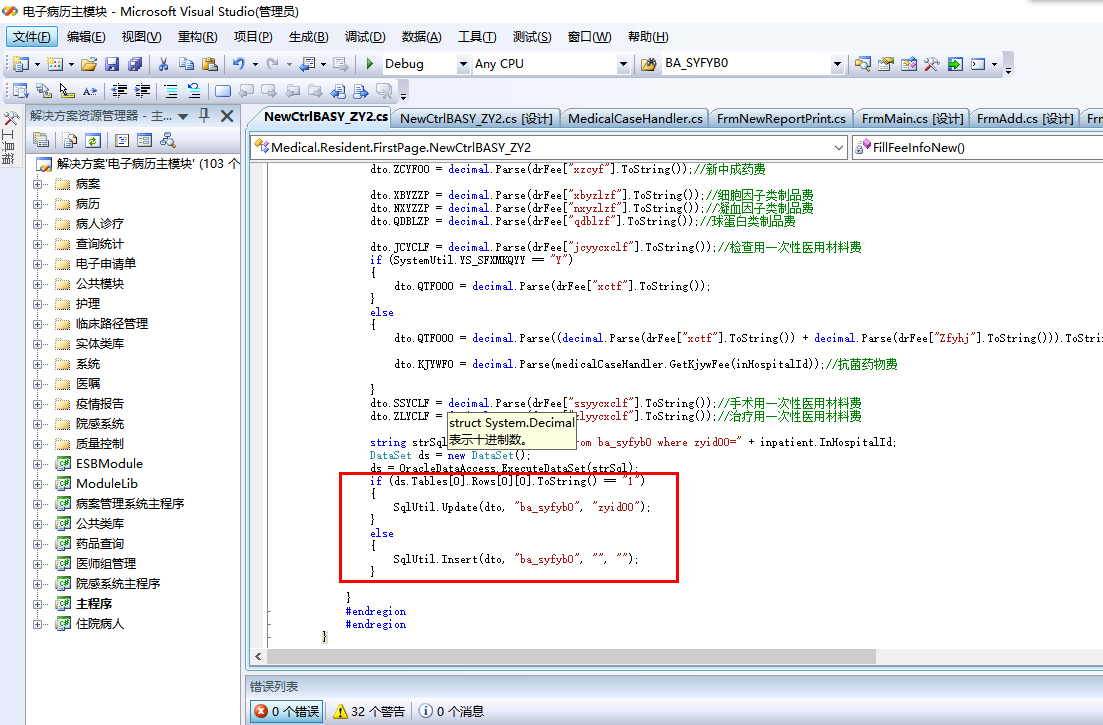Open the Any CPU platform dropdown
The height and width of the screenshot is (725, 1103).
pyautogui.click(x=623, y=64)
